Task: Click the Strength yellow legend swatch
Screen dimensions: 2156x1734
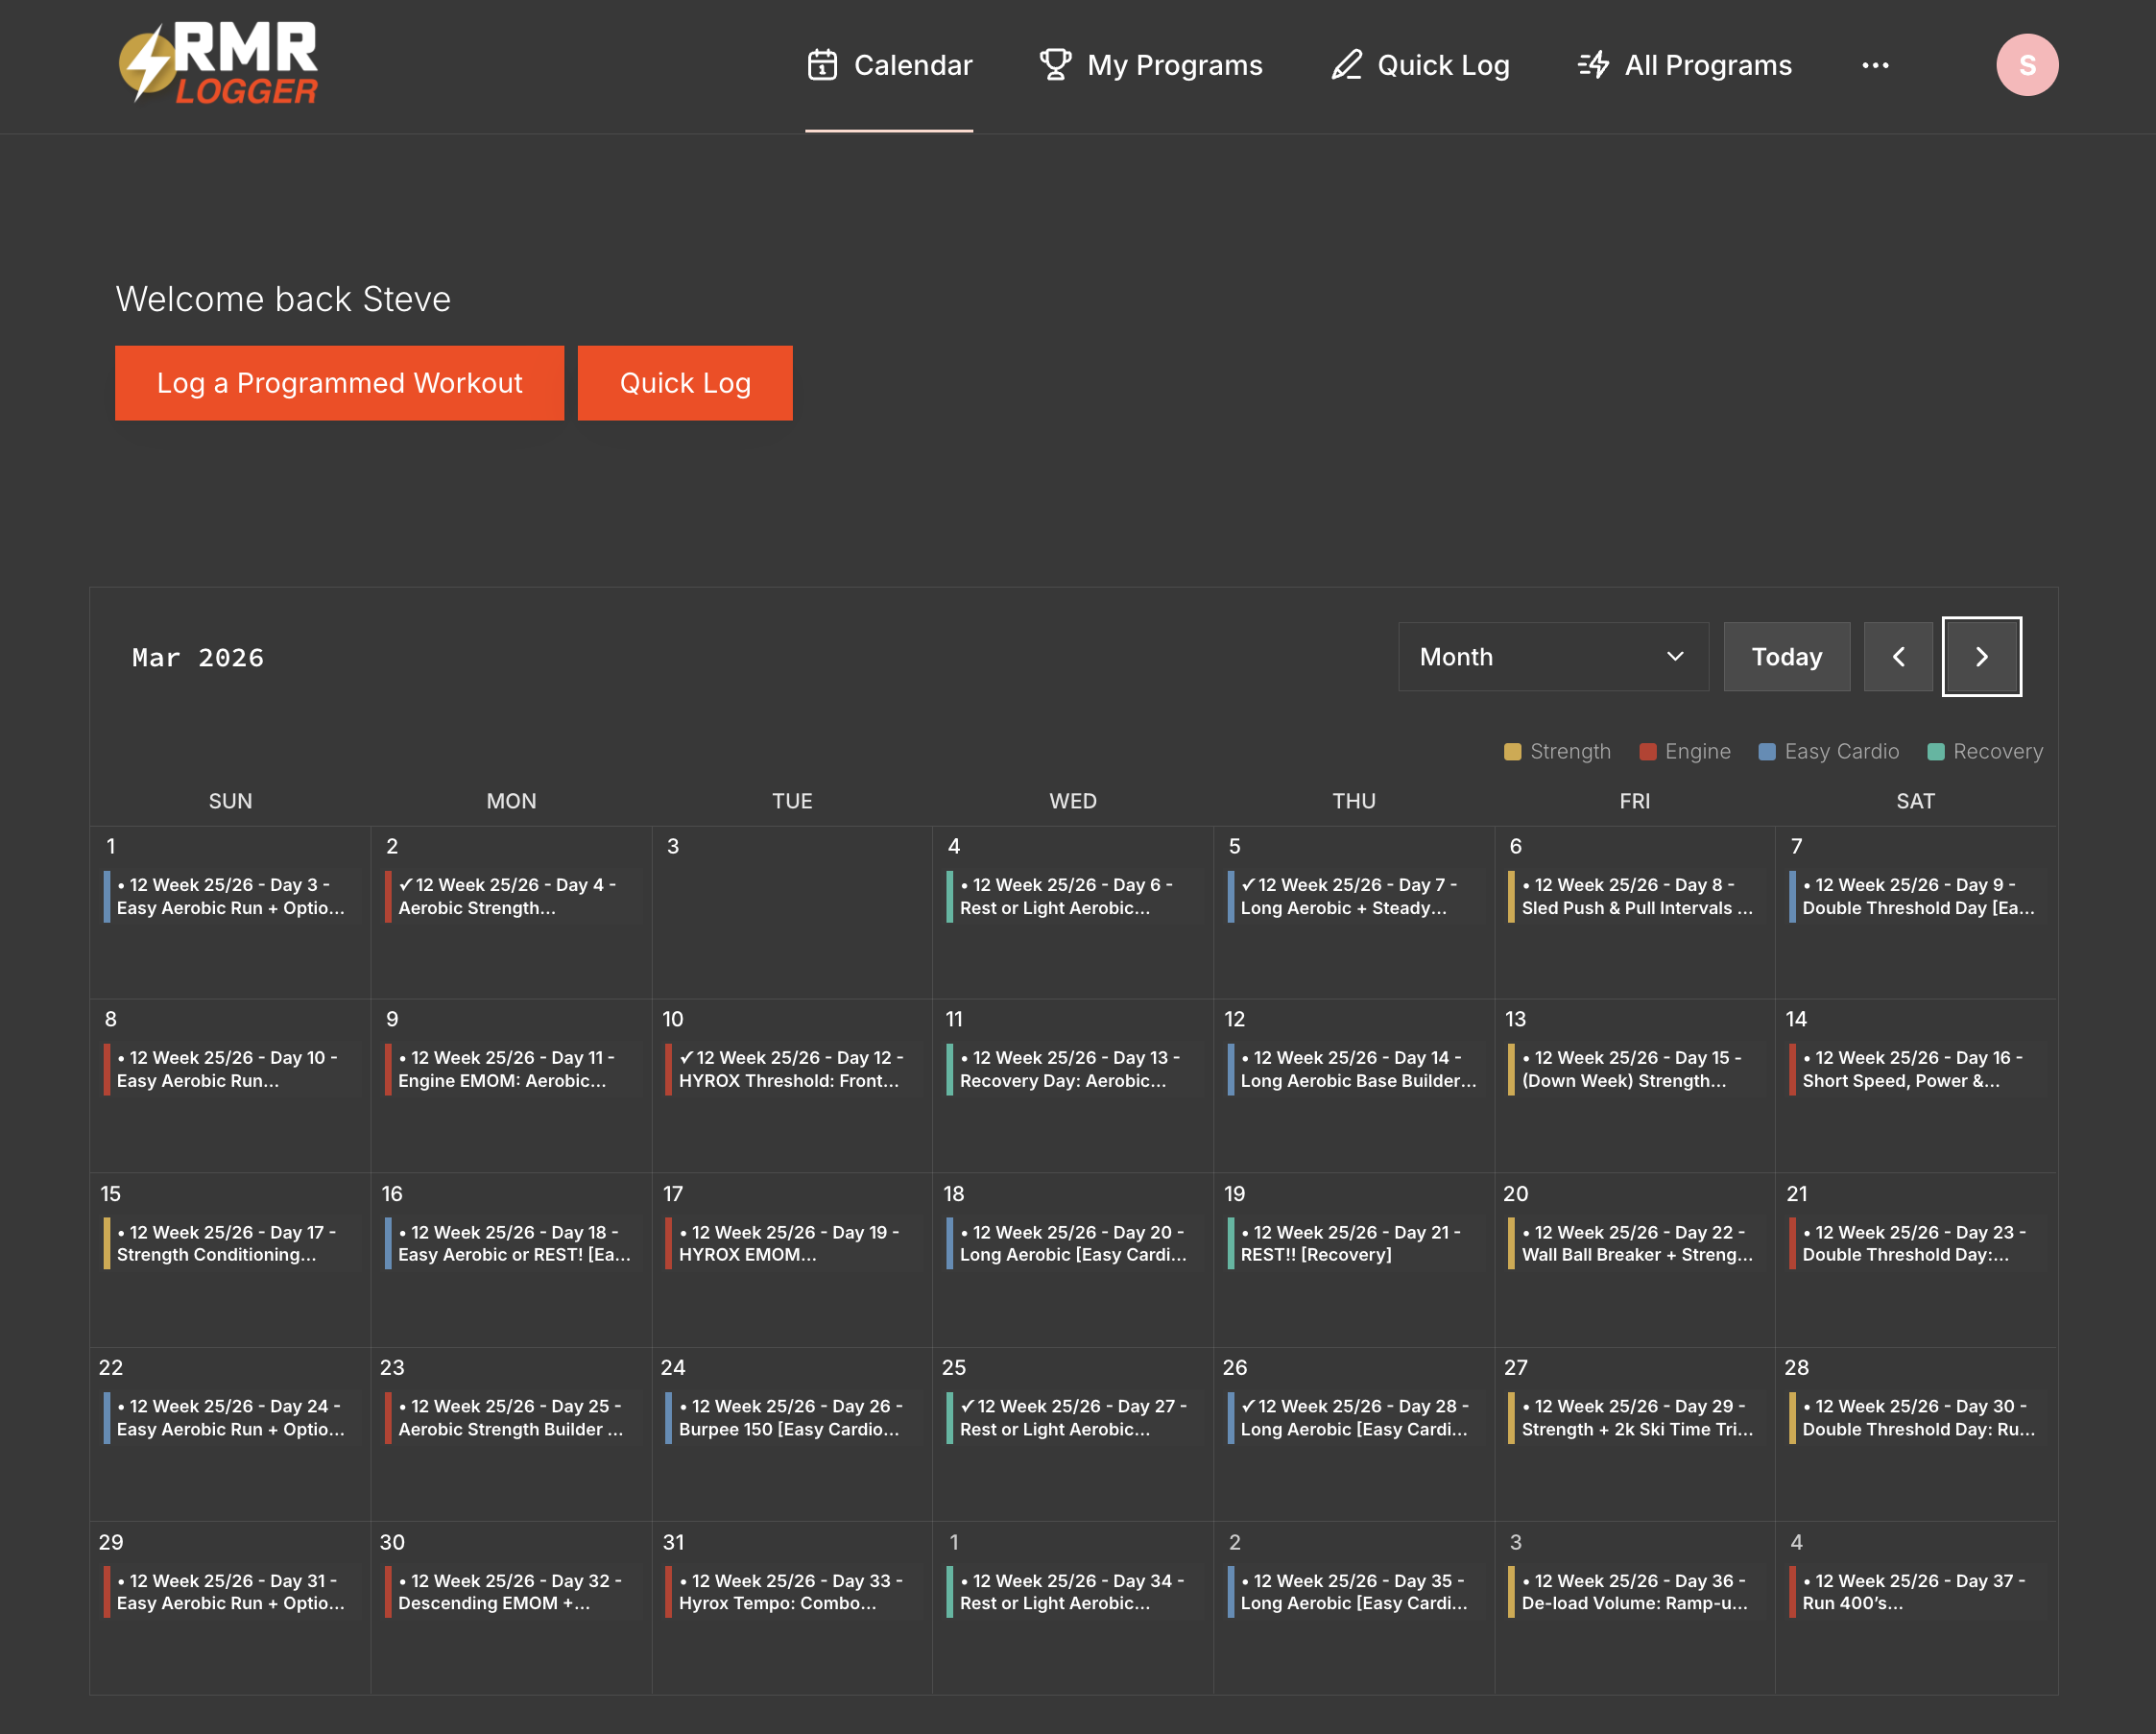Action: 1512,752
